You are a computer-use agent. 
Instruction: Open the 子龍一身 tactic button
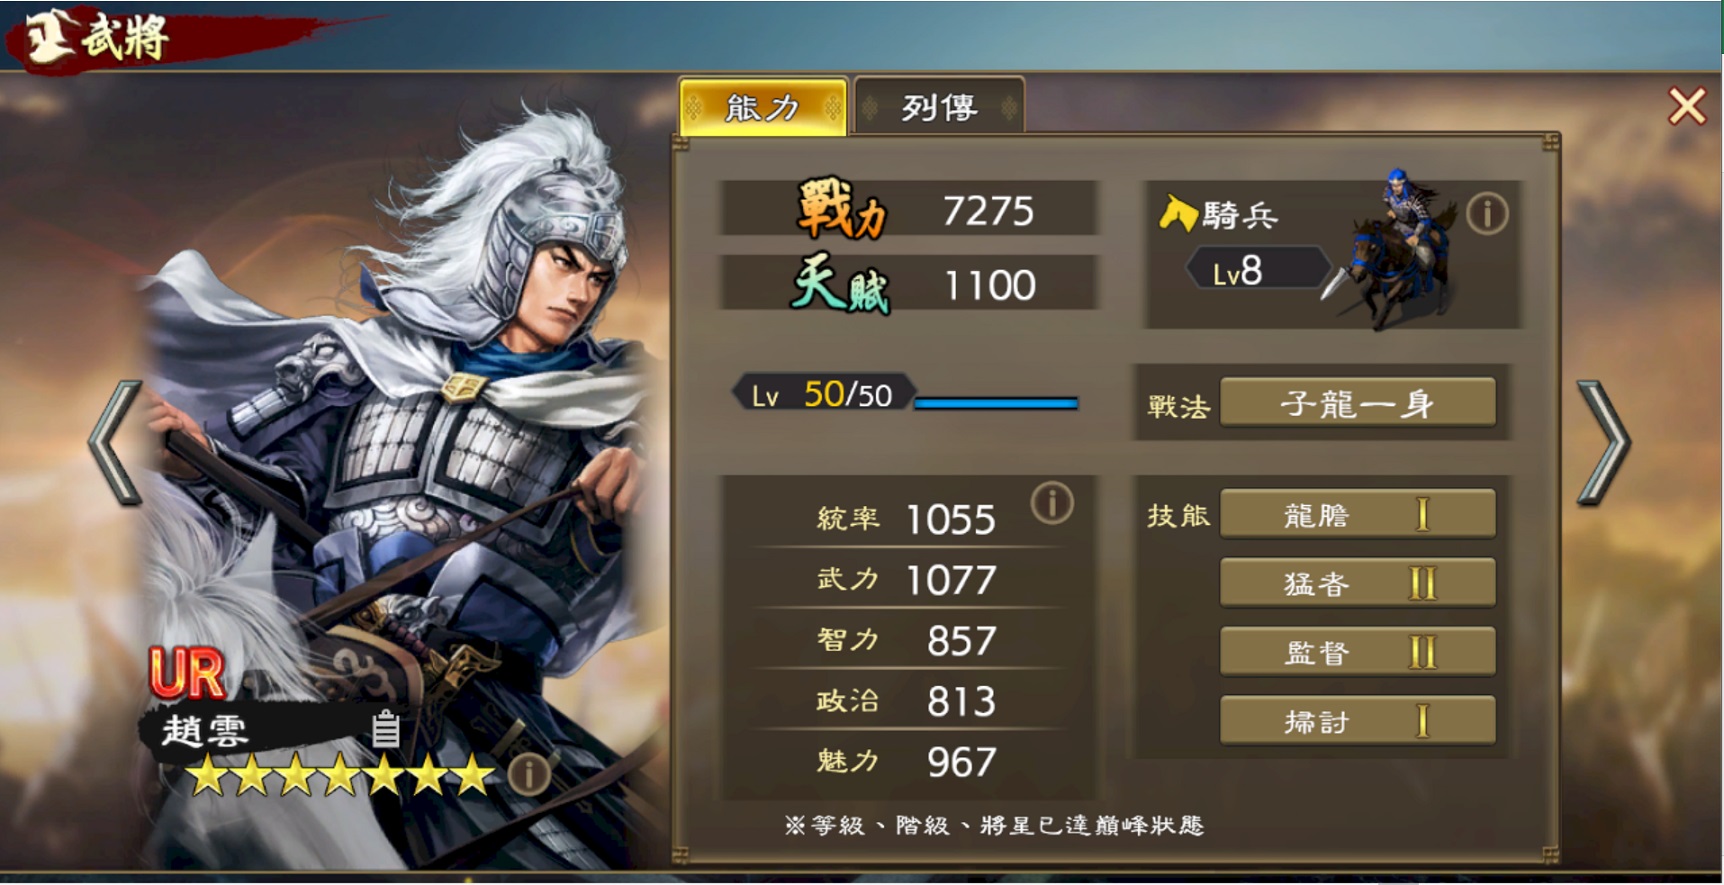pos(1358,403)
